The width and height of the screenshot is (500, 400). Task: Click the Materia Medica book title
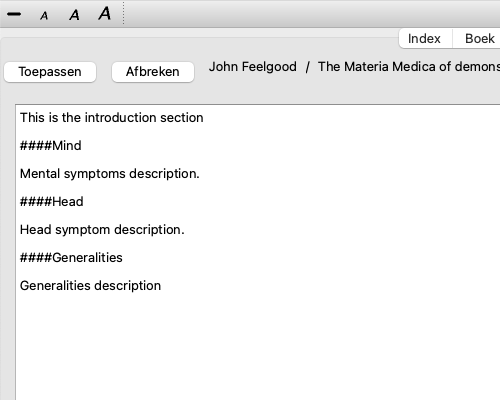tap(409, 67)
